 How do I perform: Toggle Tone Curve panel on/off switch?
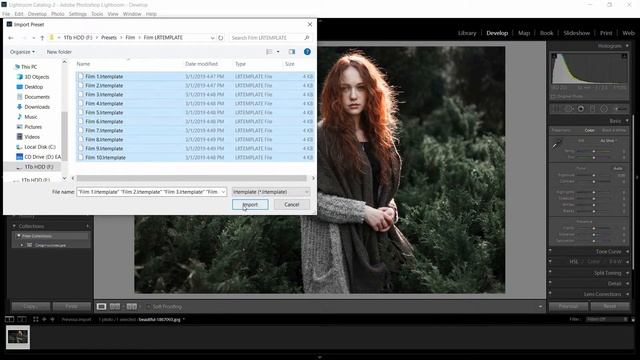tap(550, 251)
